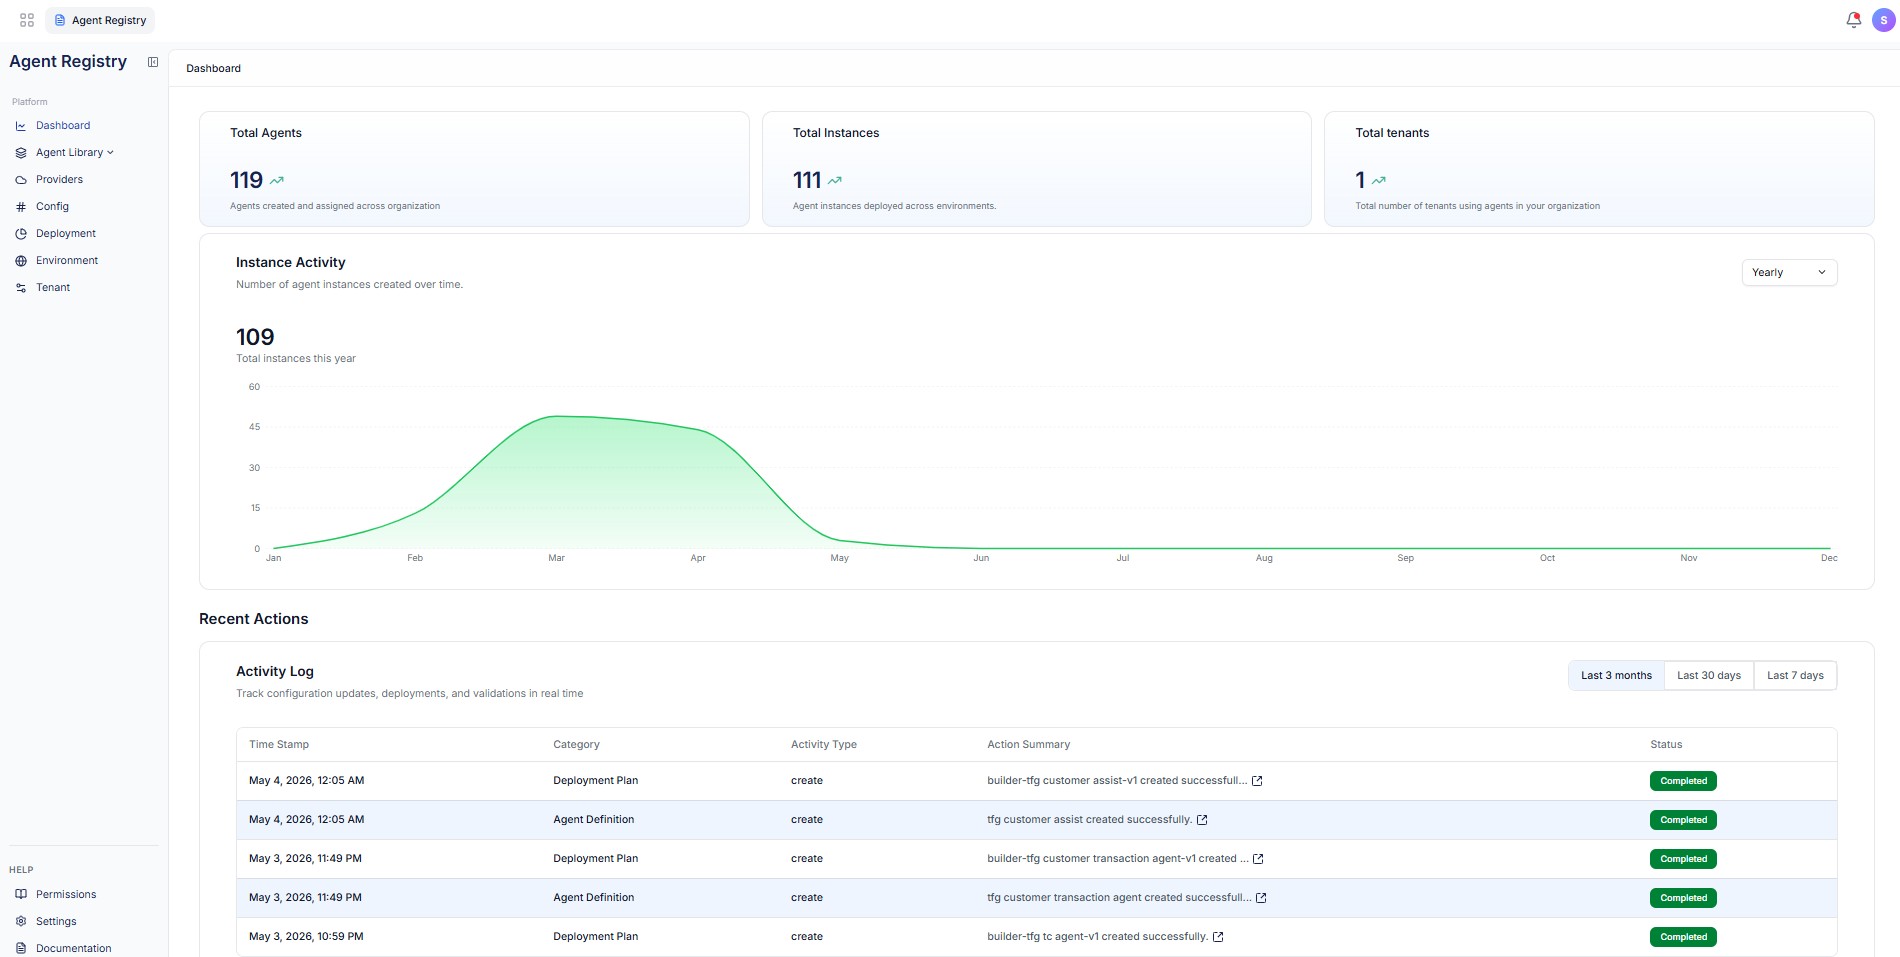Screen dimensions: 1900x957
Task: Collapse the sidebar panel toggle icon
Action: pos(153,62)
